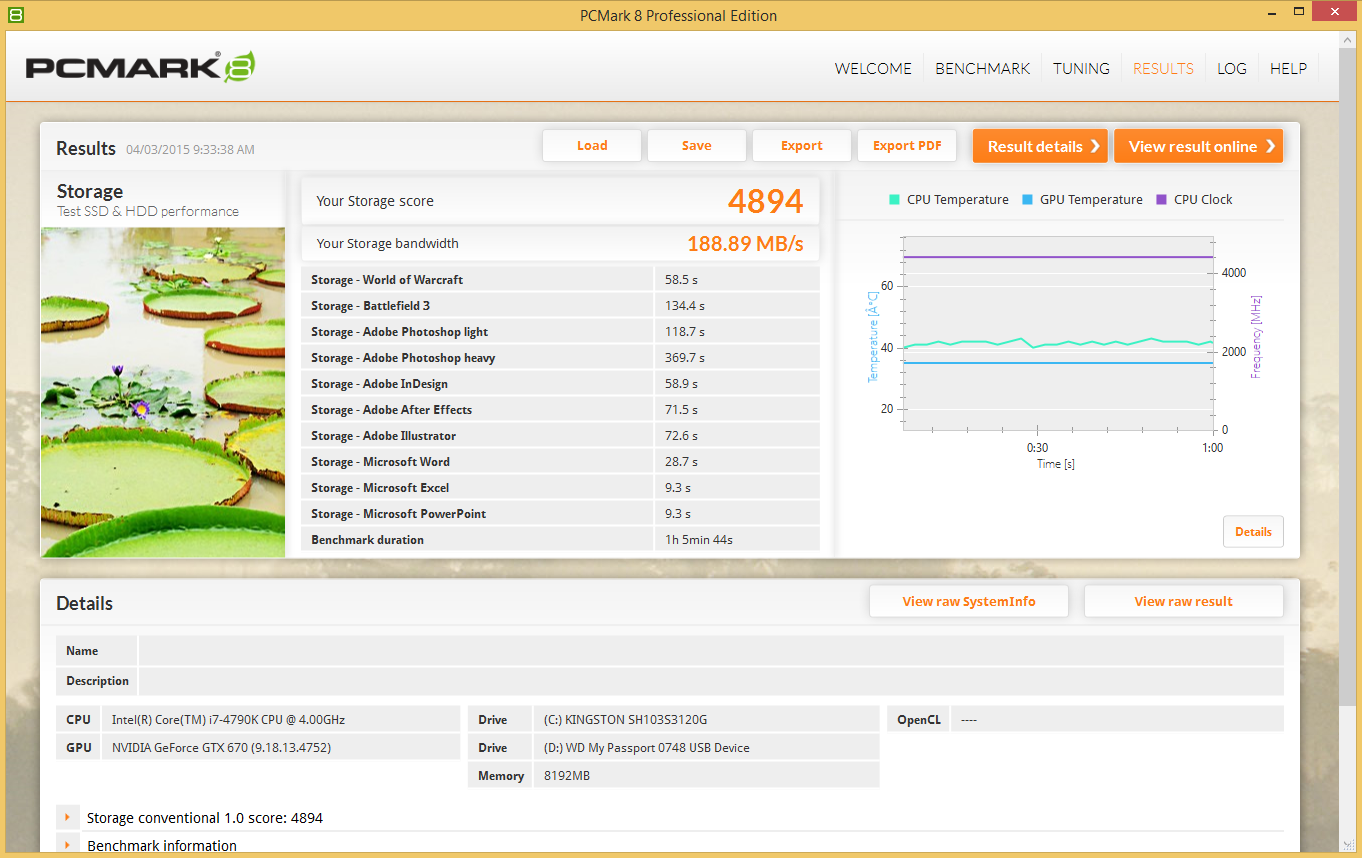Click Export PDF button
The image size is (1362, 858).
pos(907,146)
